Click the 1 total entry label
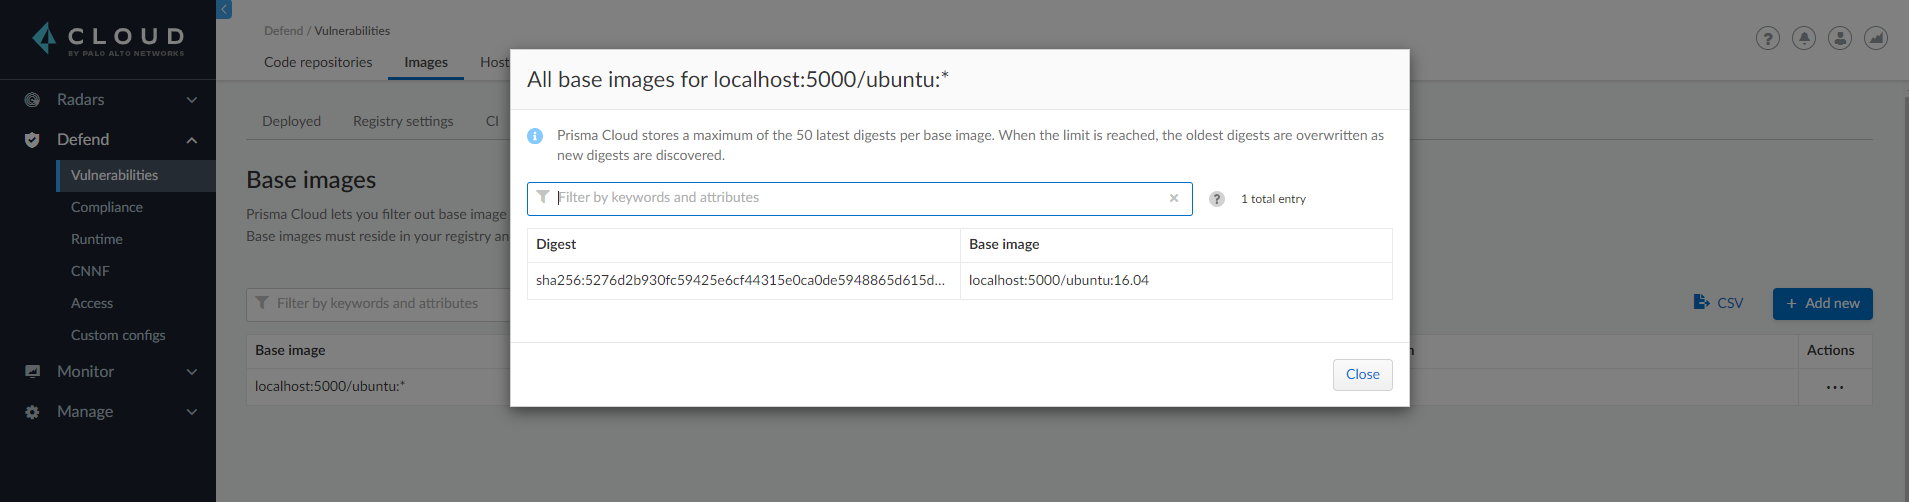Image resolution: width=1909 pixels, height=502 pixels. 1273,199
